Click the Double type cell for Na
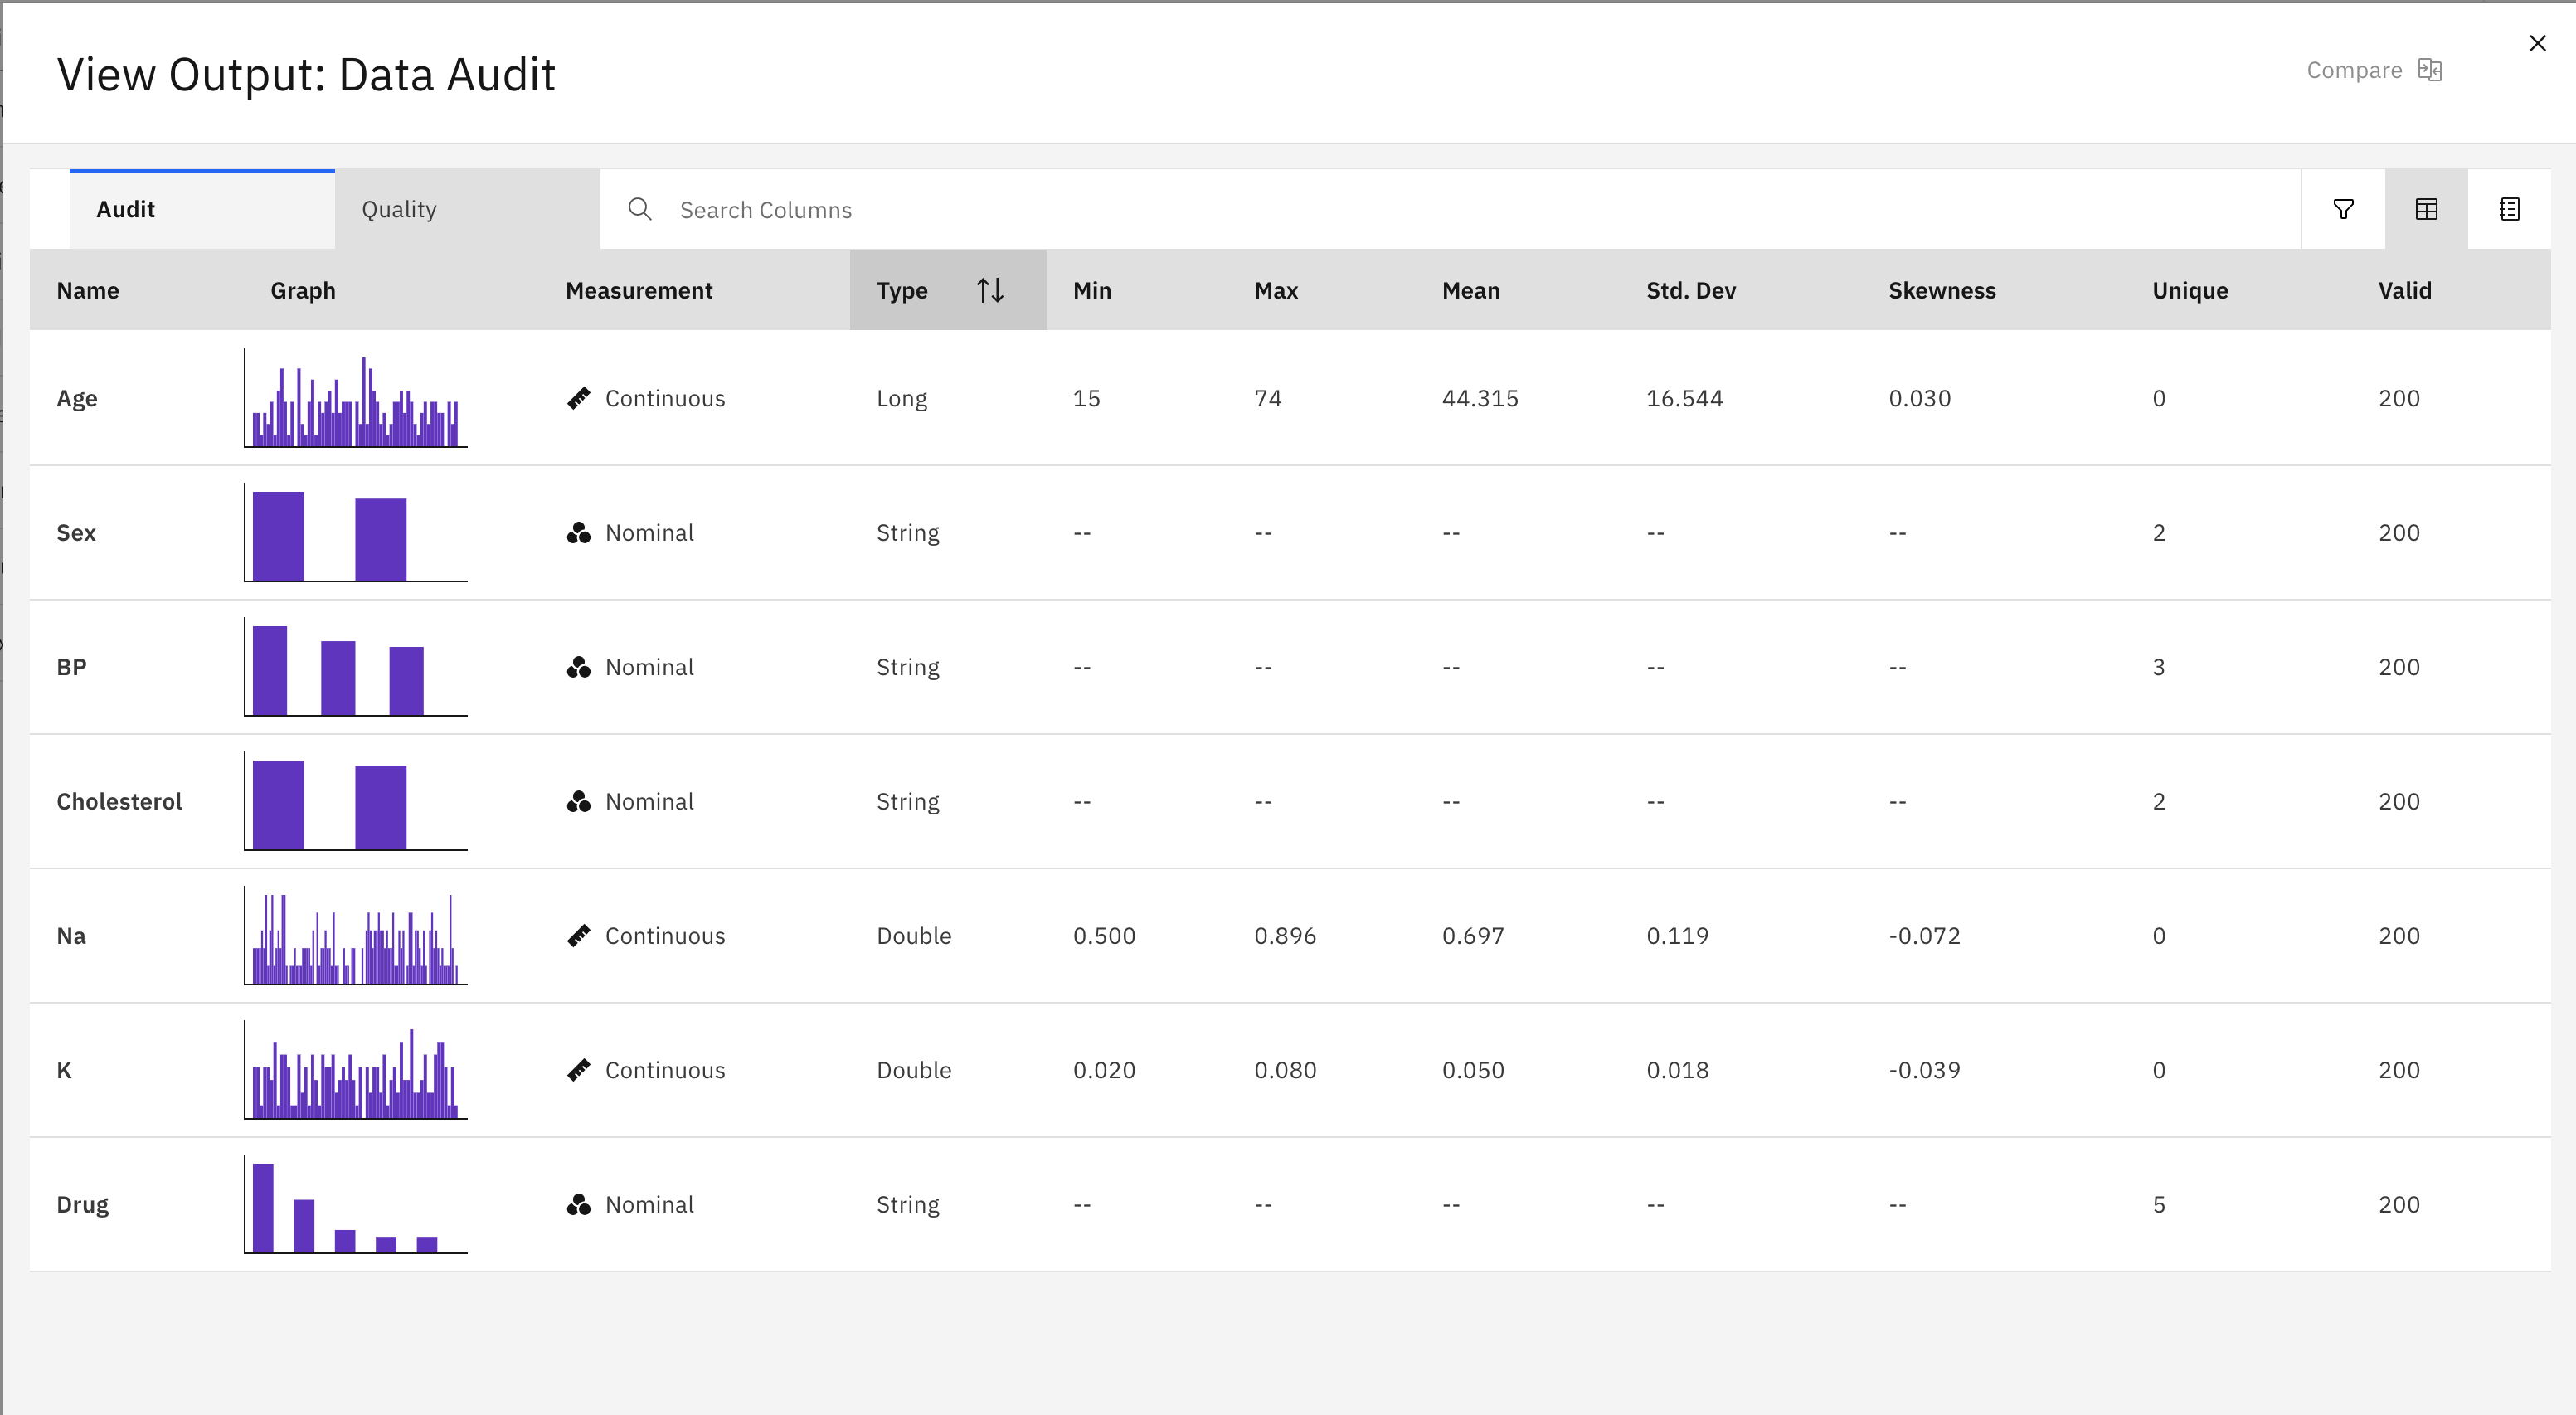 (x=914, y=936)
